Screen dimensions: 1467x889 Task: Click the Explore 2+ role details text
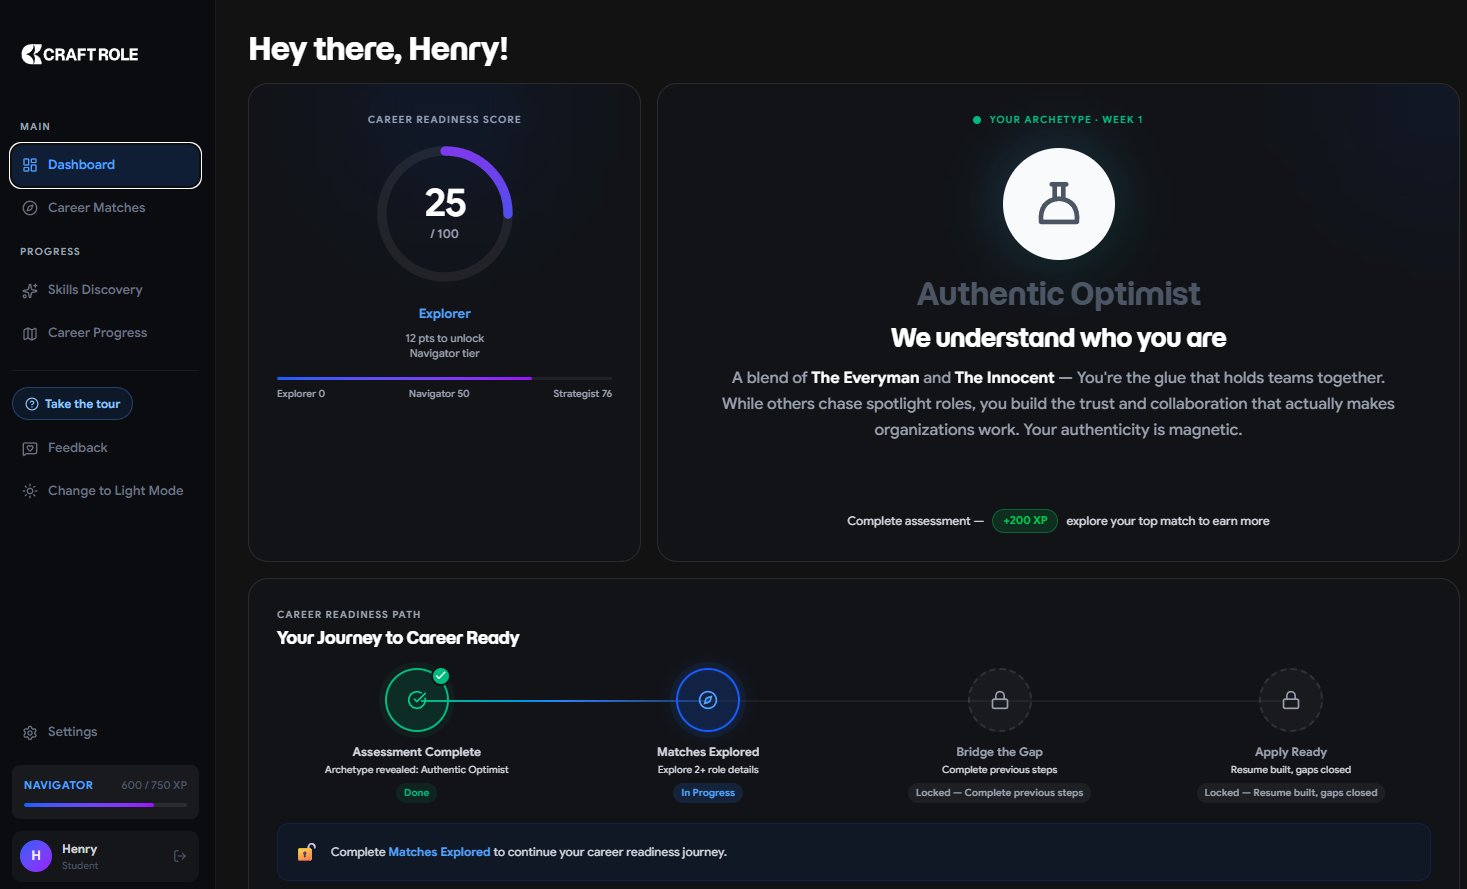pyautogui.click(x=708, y=770)
